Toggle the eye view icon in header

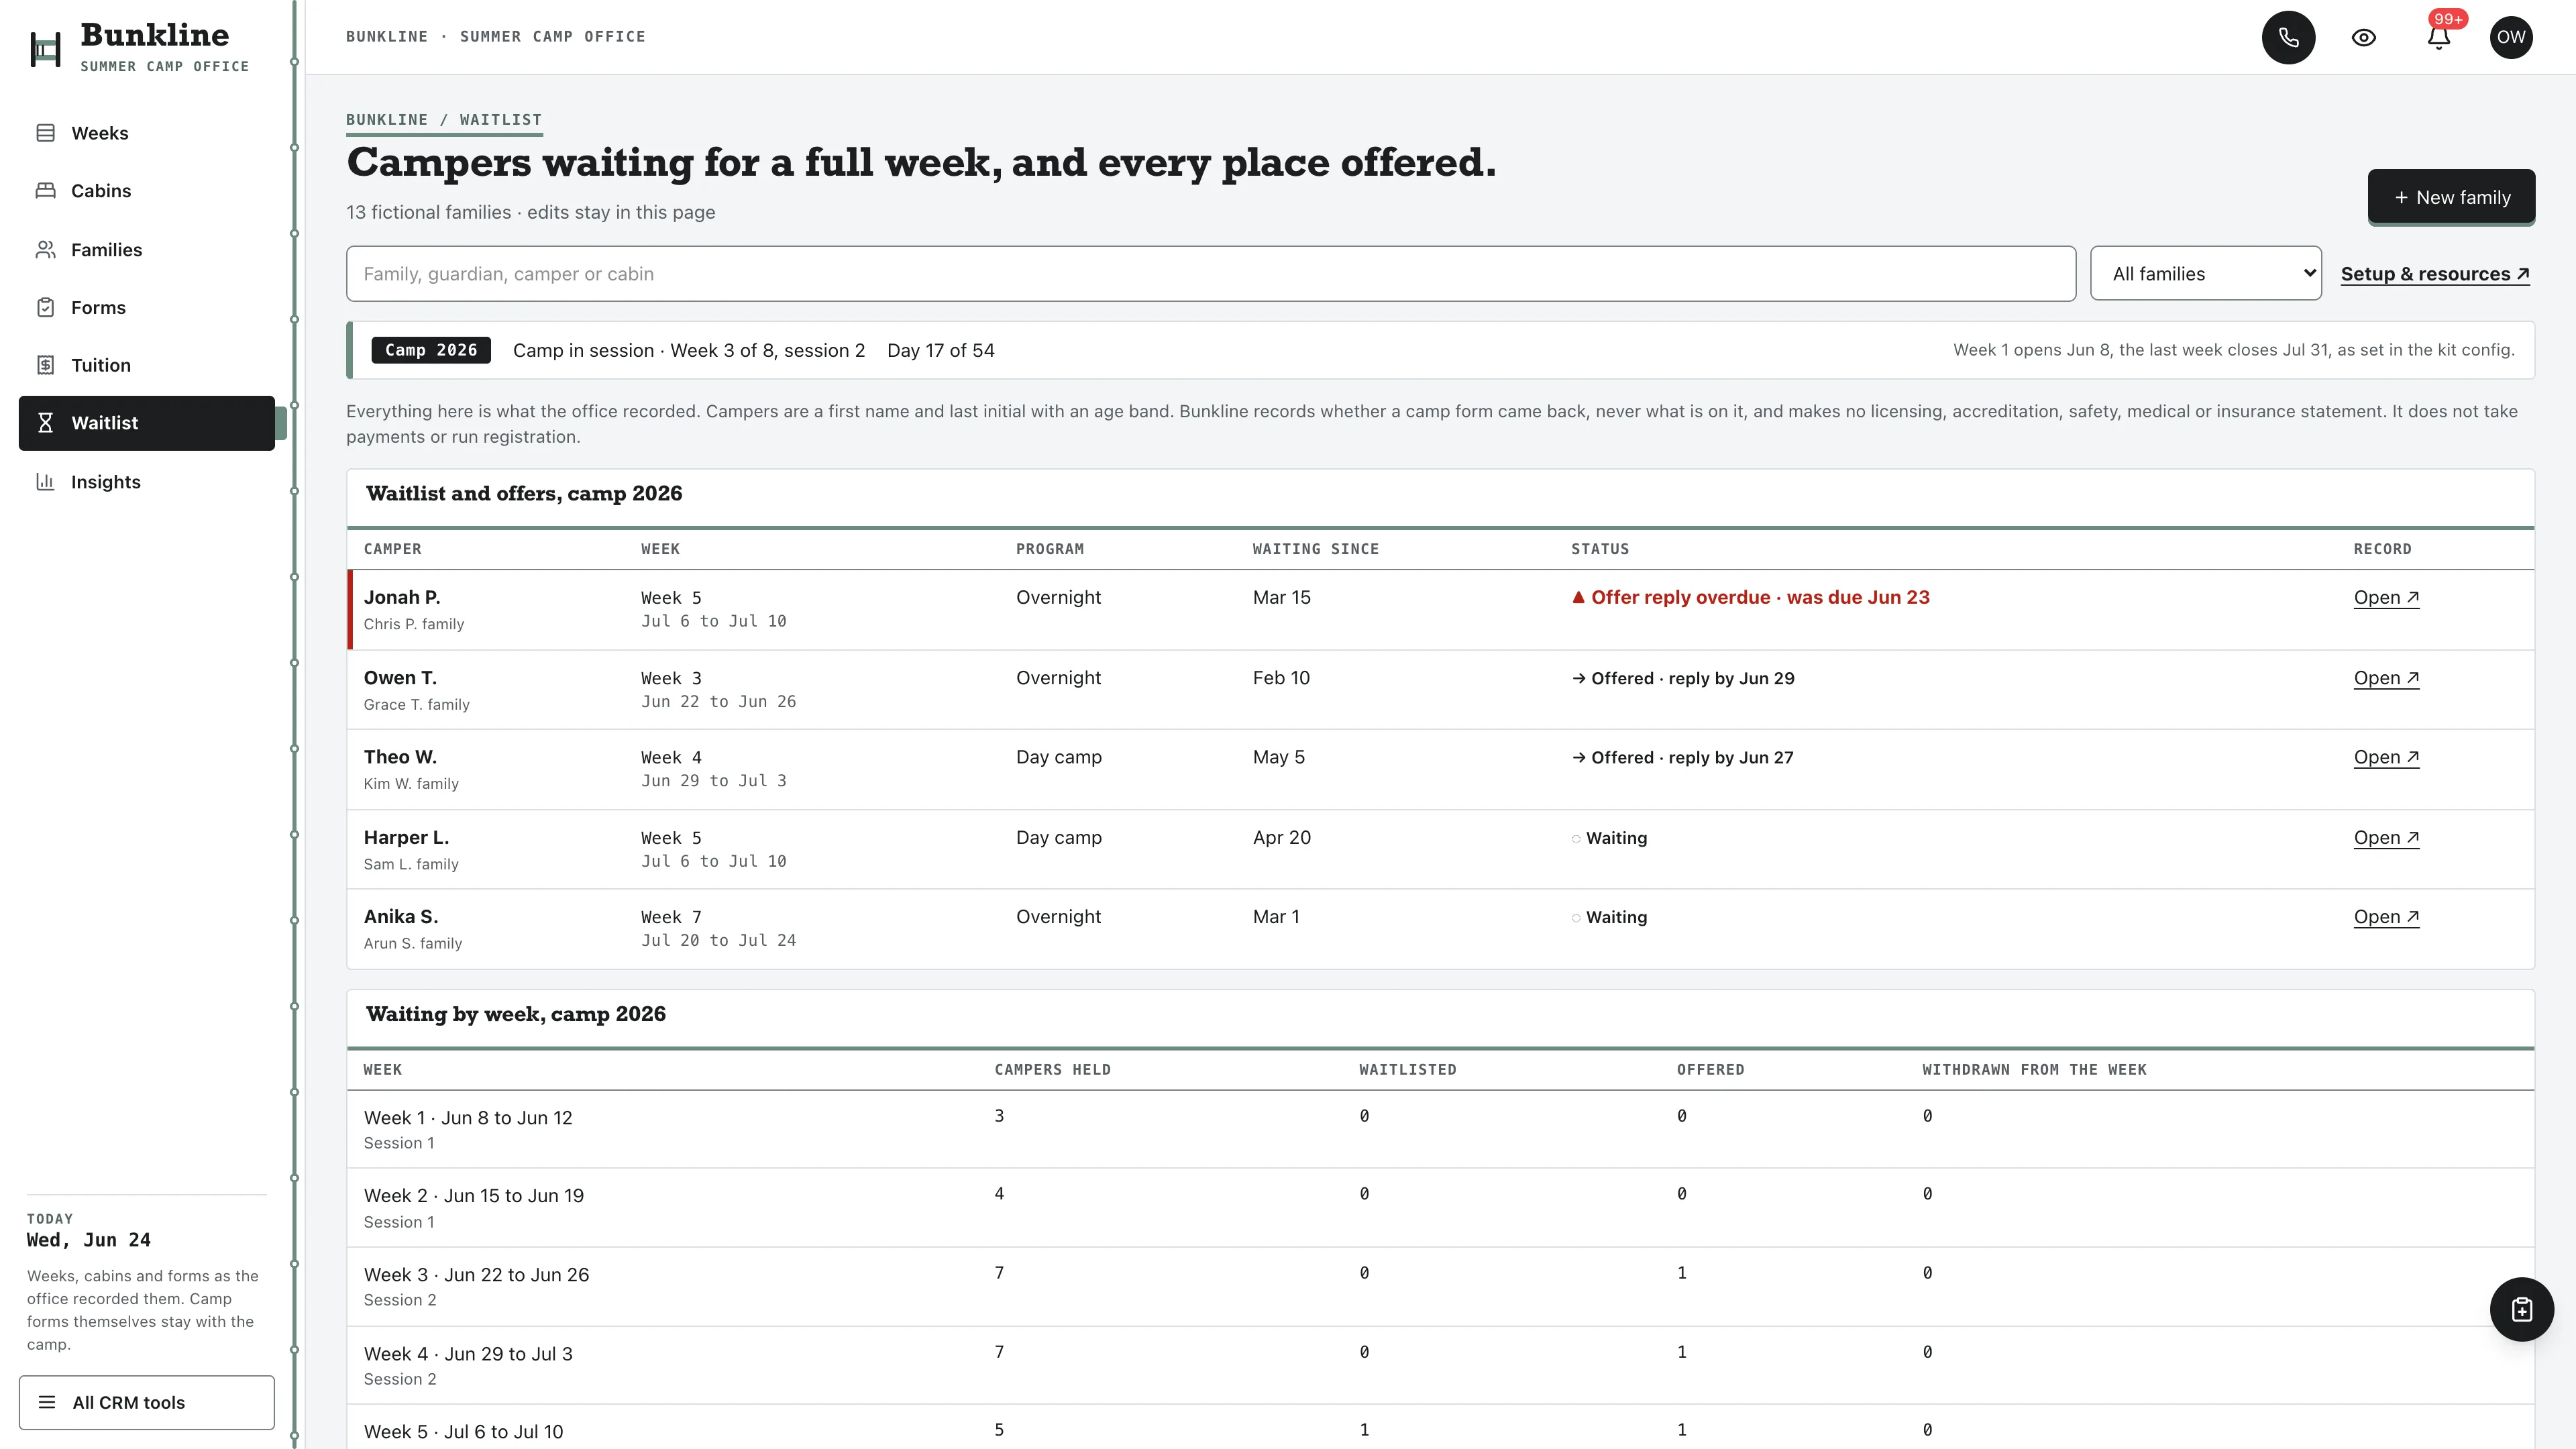coord(2363,37)
